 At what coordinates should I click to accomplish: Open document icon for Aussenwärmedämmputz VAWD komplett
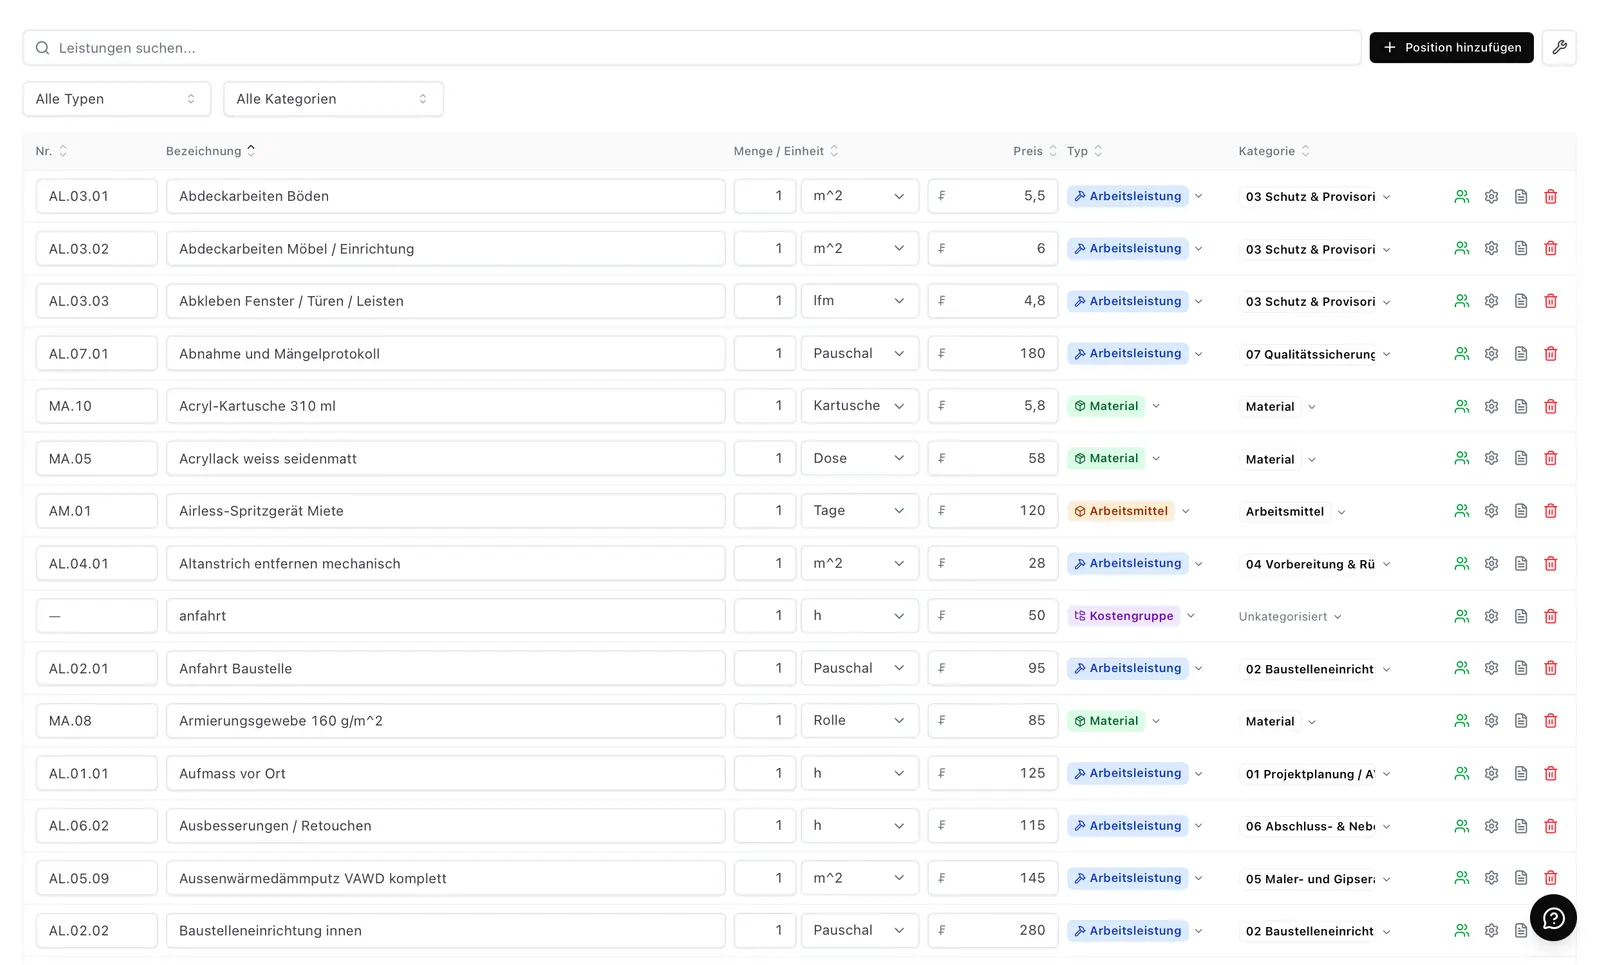[x=1520, y=878]
